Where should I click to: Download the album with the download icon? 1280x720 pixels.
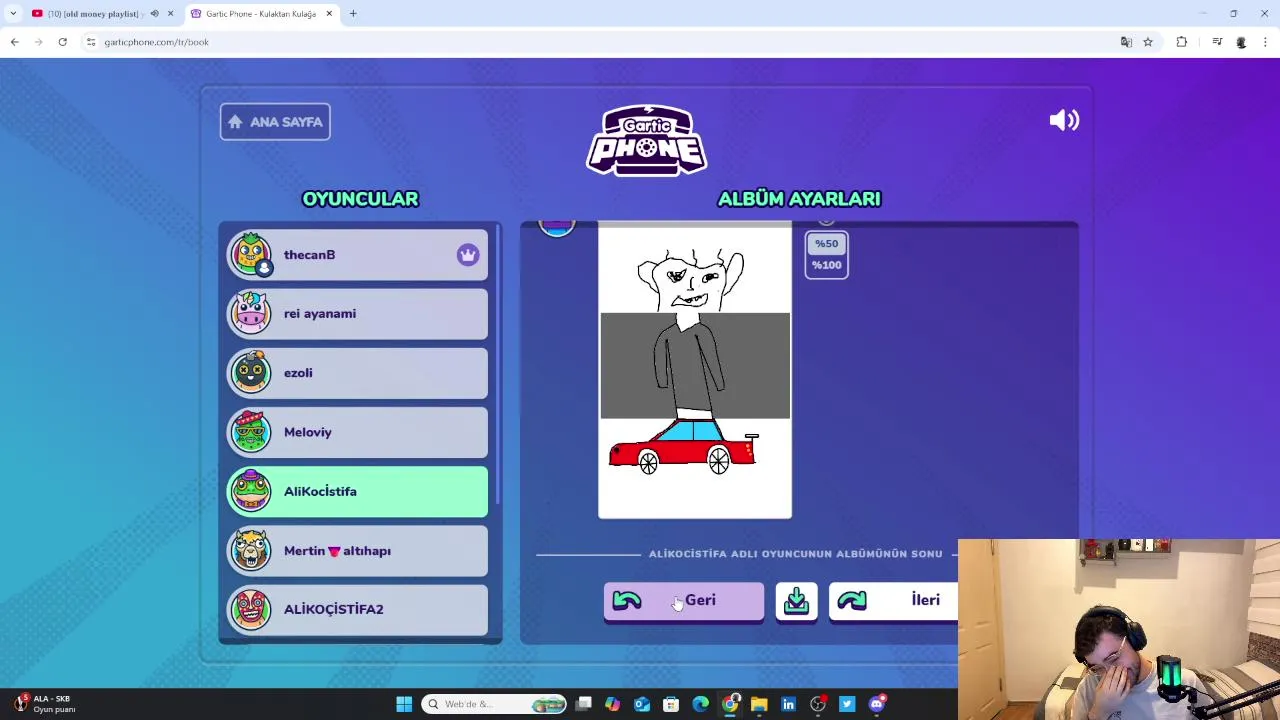point(796,601)
